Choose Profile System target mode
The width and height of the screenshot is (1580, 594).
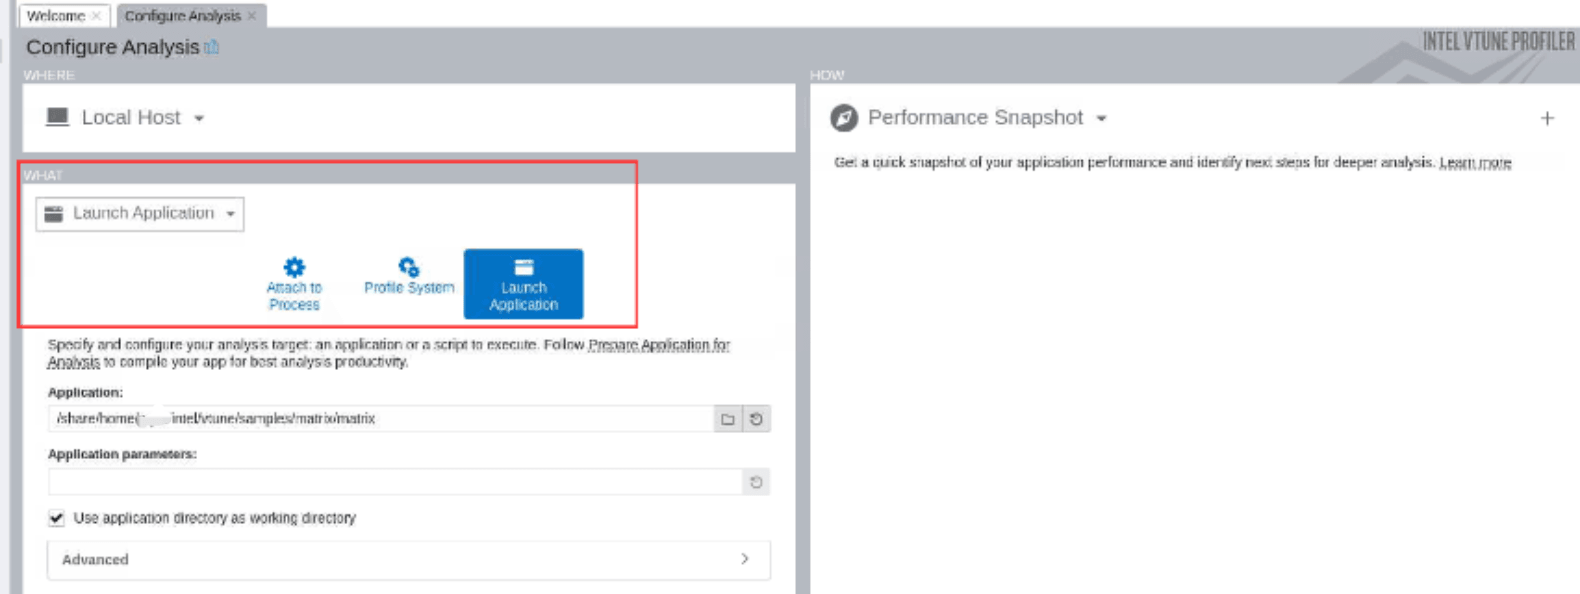(x=409, y=277)
